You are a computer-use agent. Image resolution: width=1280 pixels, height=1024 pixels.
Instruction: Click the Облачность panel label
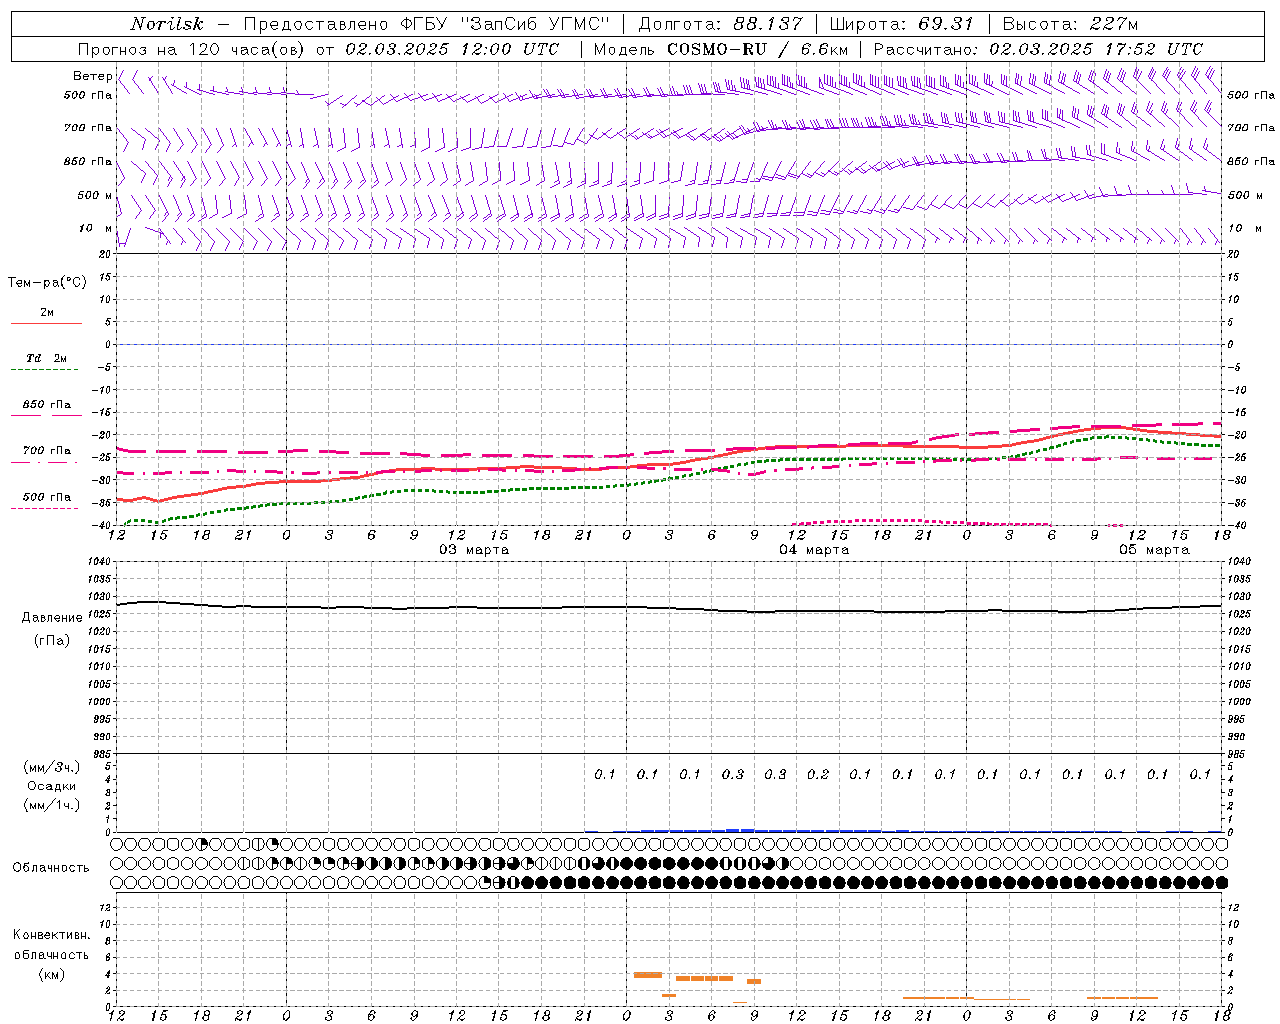[x=51, y=868]
